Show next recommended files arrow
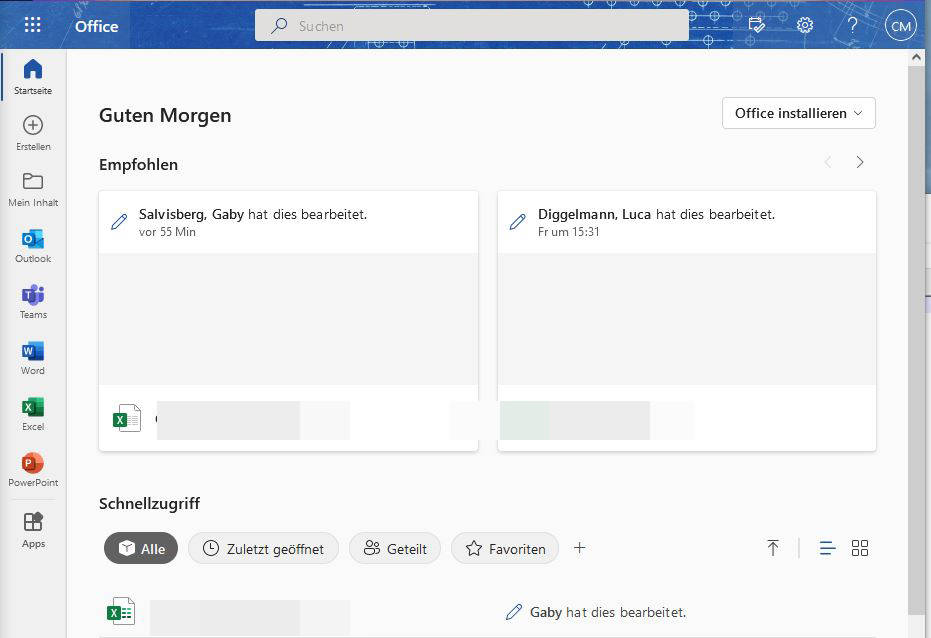The image size is (931, 638). point(860,162)
